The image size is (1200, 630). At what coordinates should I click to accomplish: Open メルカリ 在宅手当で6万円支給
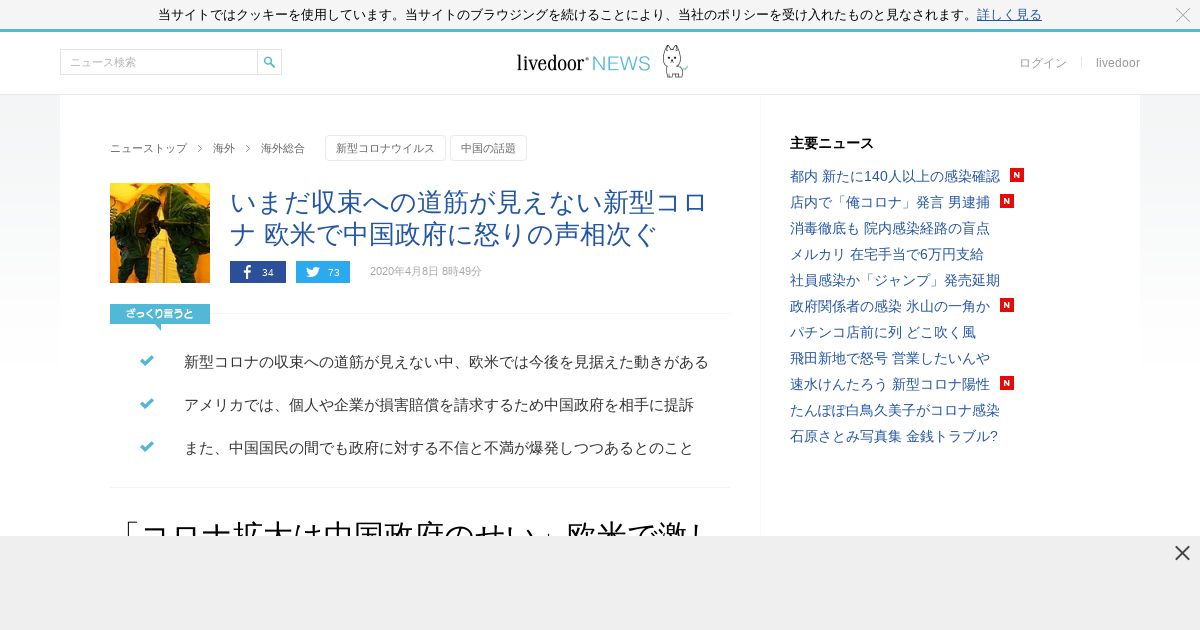(x=887, y=254)
